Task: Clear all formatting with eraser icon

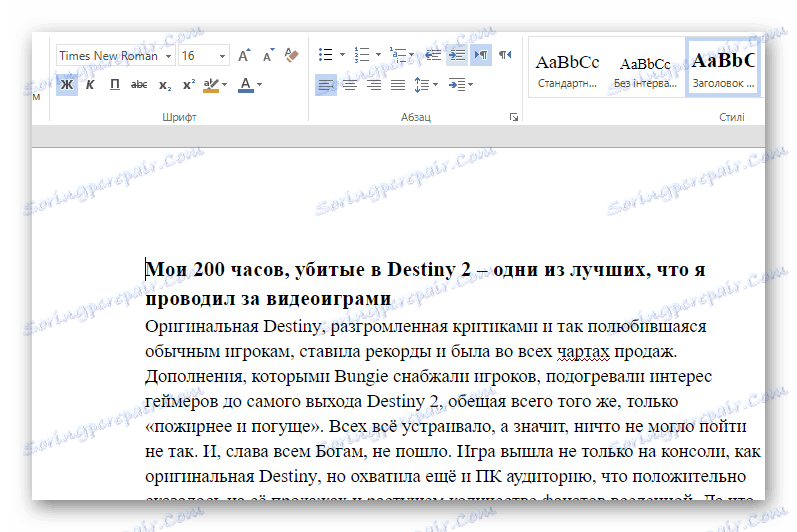Action: click(291, 55)
